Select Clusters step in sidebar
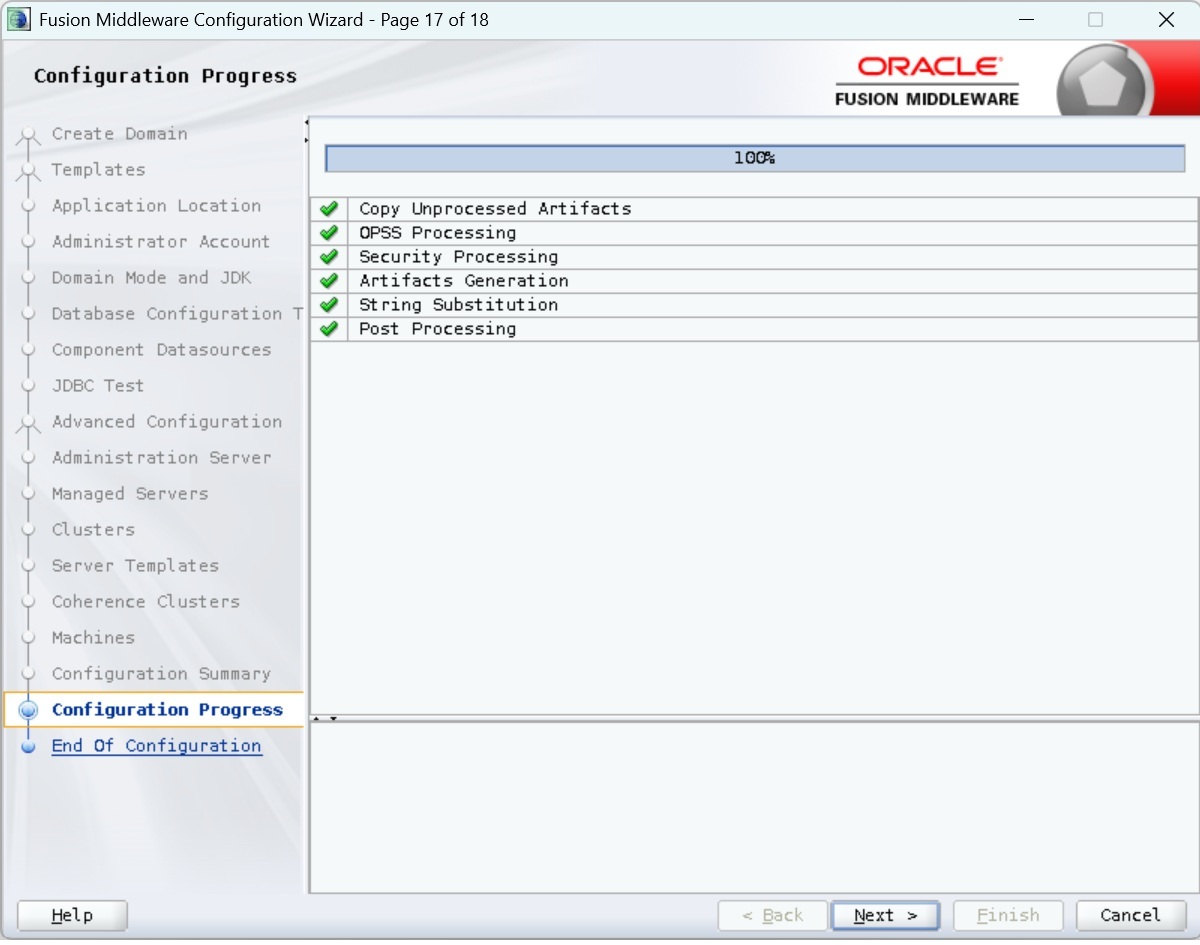1200x945 pixels. [x=93, y=530]
